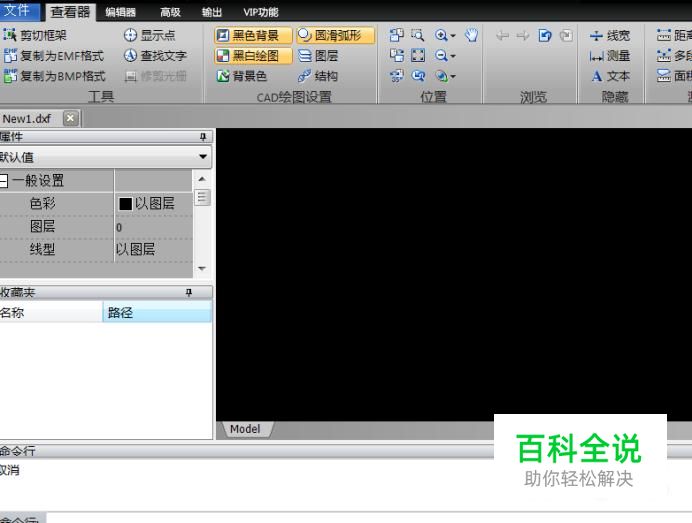Screen dimensions: 692x523
Task: Select the 剪切框架 clip frame tool
Action: click(35, 35)
